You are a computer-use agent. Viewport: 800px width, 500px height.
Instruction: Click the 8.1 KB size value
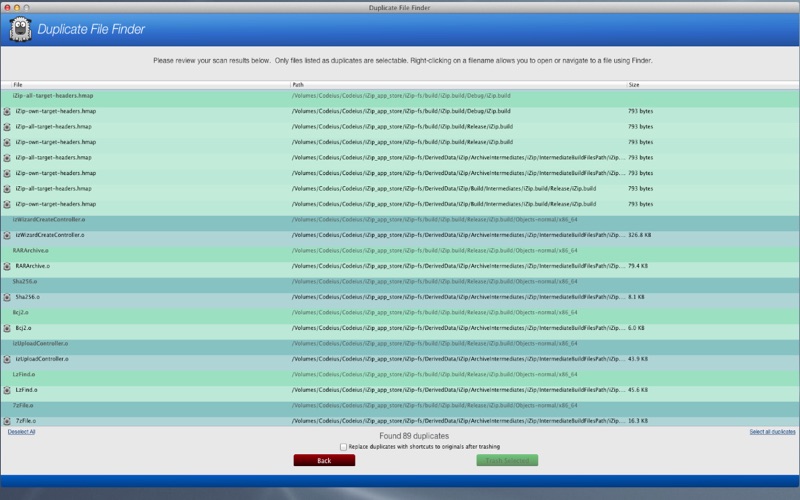pyautogui.click(x=636, y=297)
